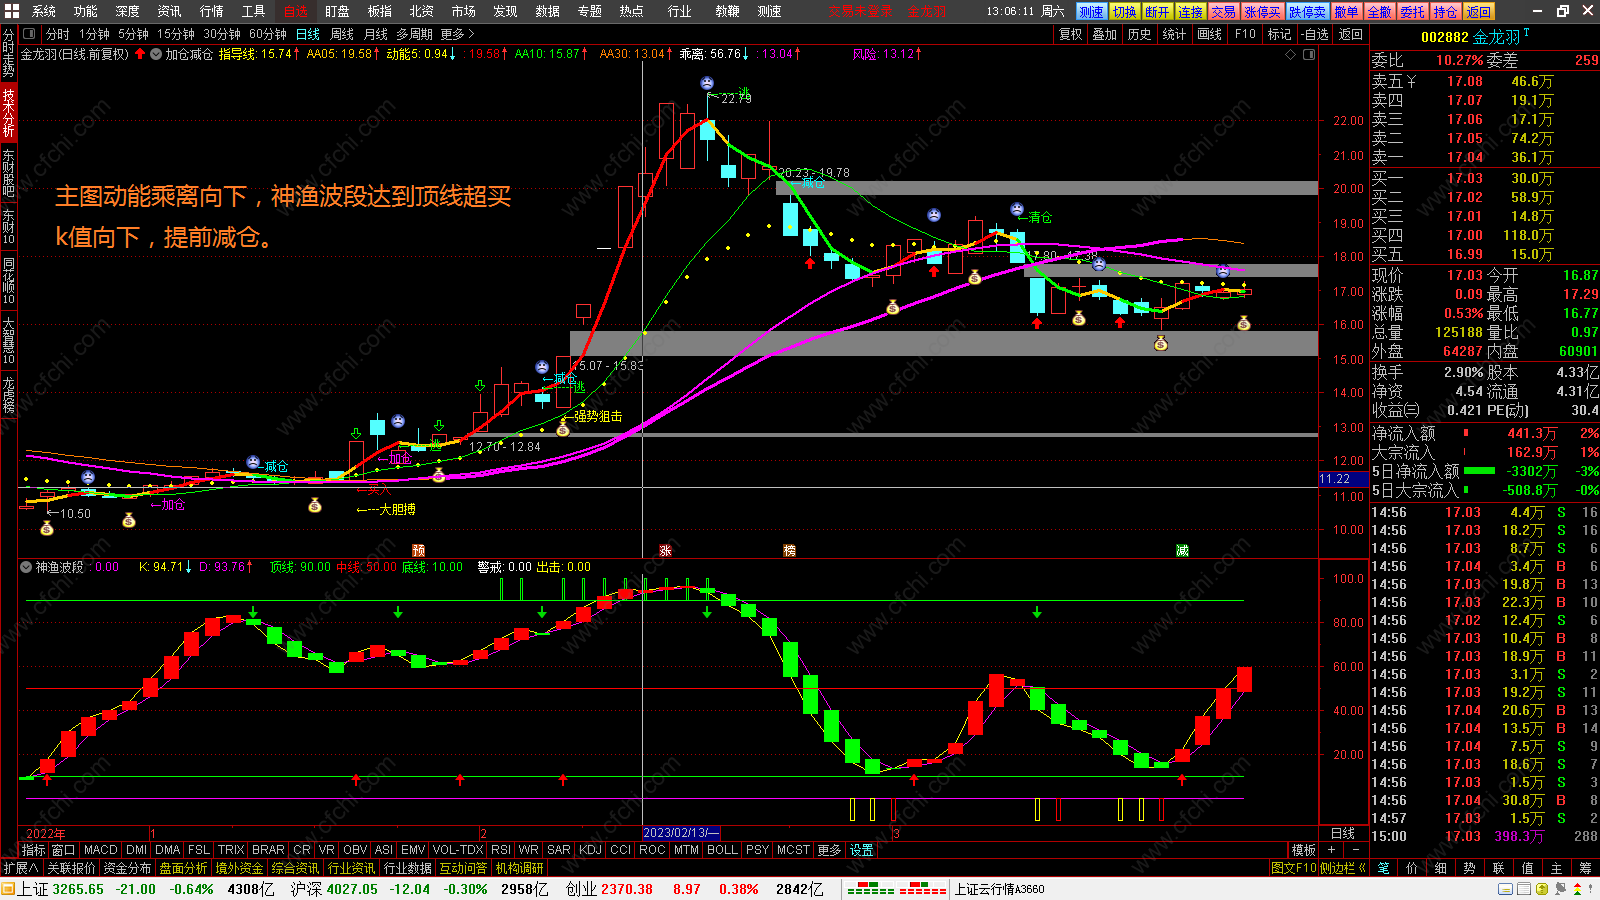Click the sad face marker above 22.79 peak
The height and width of the screenshot is (900, 1600).
click(707, 83)
